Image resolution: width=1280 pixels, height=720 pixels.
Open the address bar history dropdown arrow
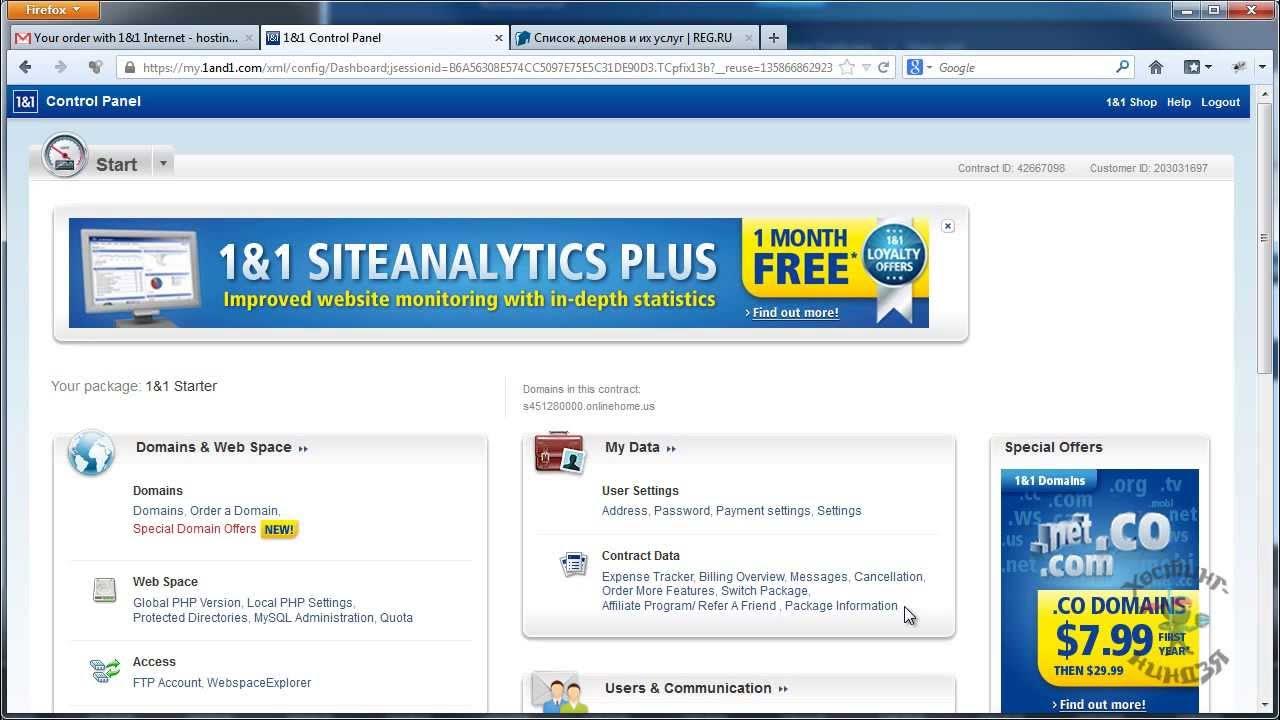pos(866,68)
